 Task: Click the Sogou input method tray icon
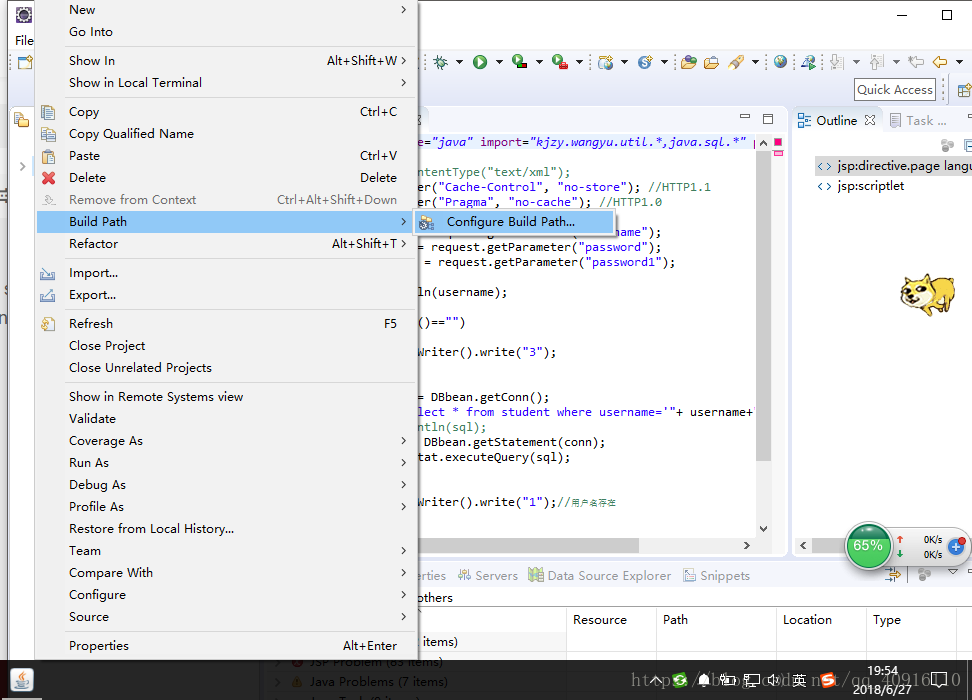click(827, 680)
